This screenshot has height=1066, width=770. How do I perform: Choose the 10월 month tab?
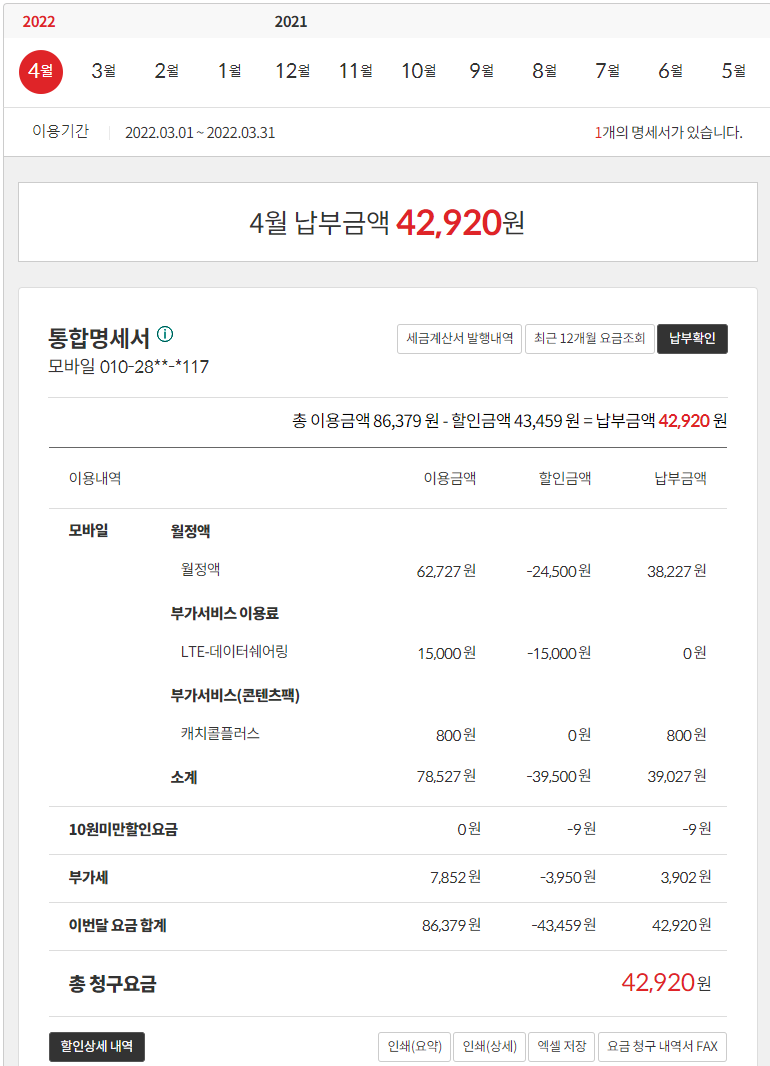[418, 71]
